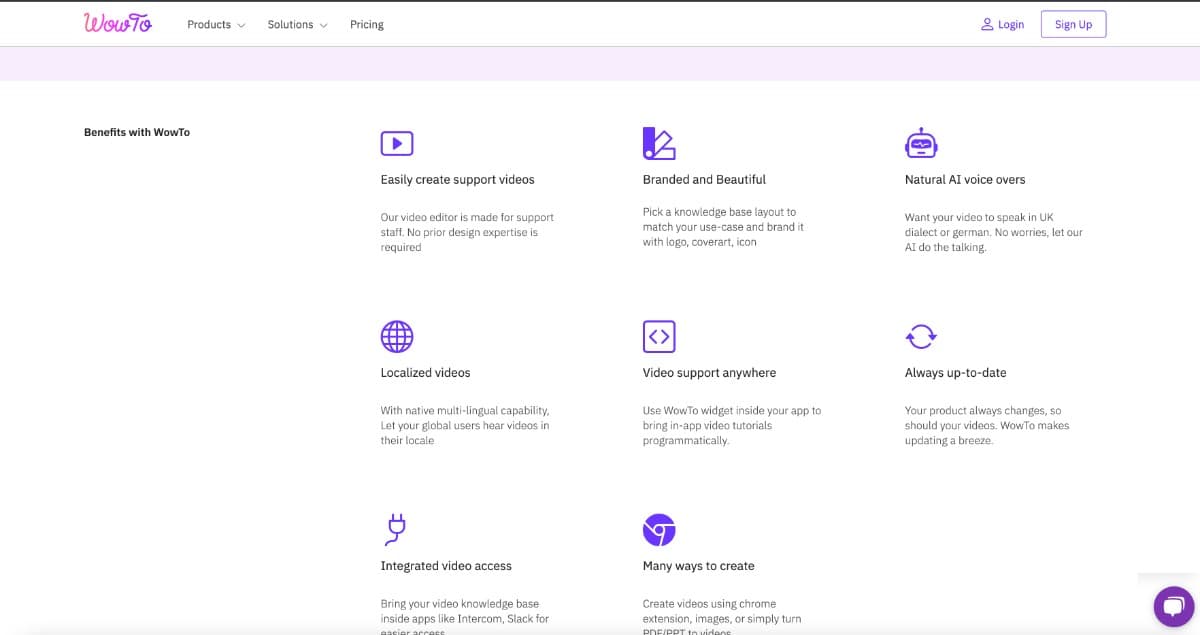Image resolution: width=1200 pixels, height=635 pixels.
Task: Click 'Localized videos' heading
Action: [x=425, y=373]
